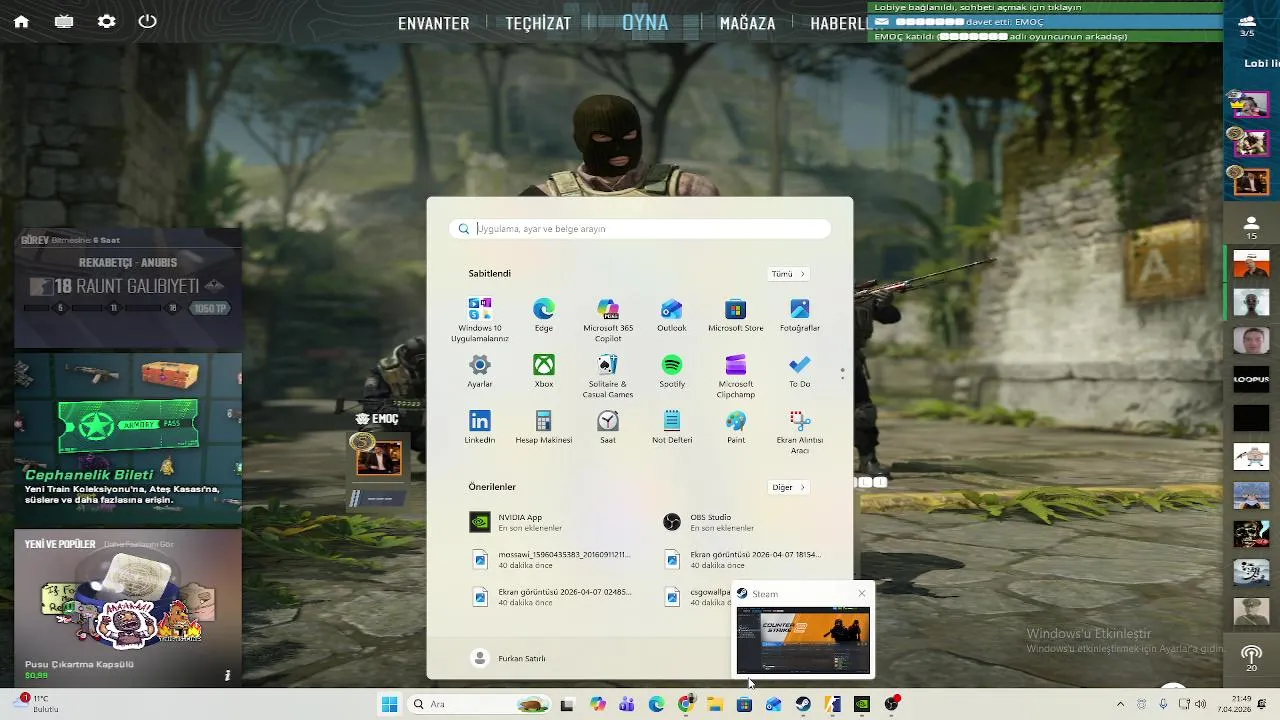The height and width of the screenshot is (720, 1280).
Task: Click friends list icon showing 15
Action: (x=1251, y=227)
